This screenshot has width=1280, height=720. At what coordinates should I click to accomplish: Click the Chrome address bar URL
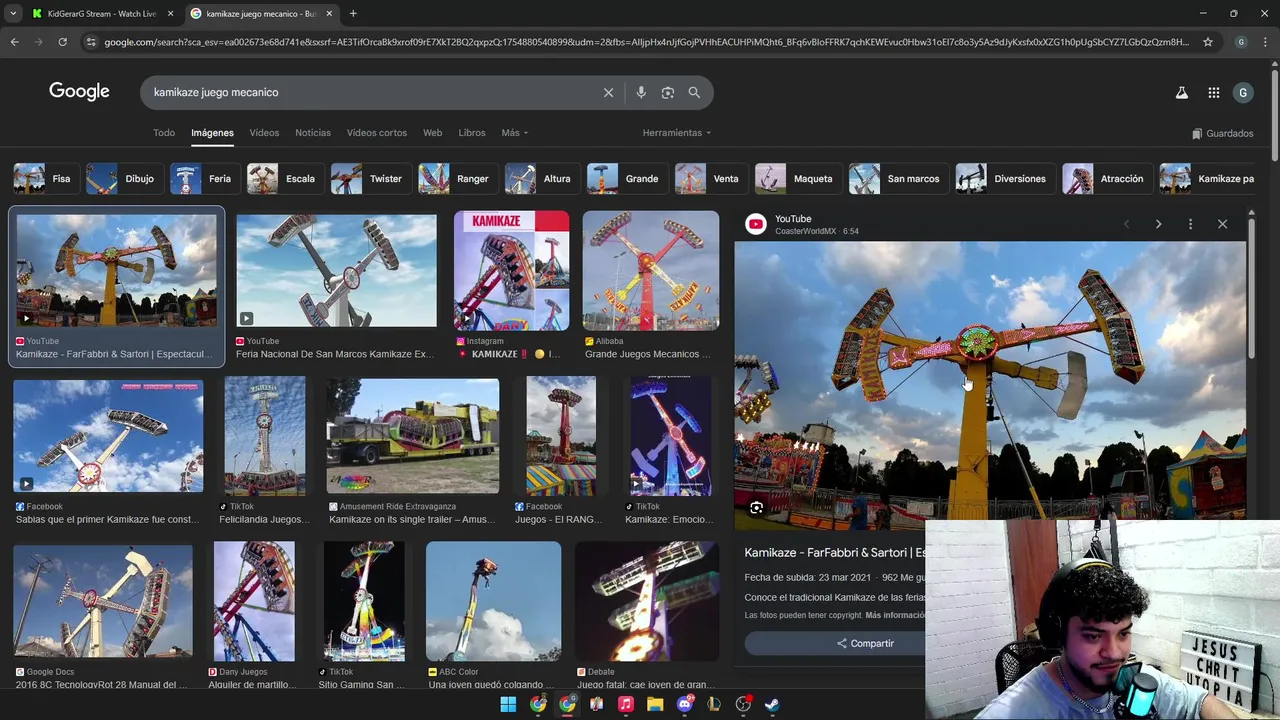(646, 42)
